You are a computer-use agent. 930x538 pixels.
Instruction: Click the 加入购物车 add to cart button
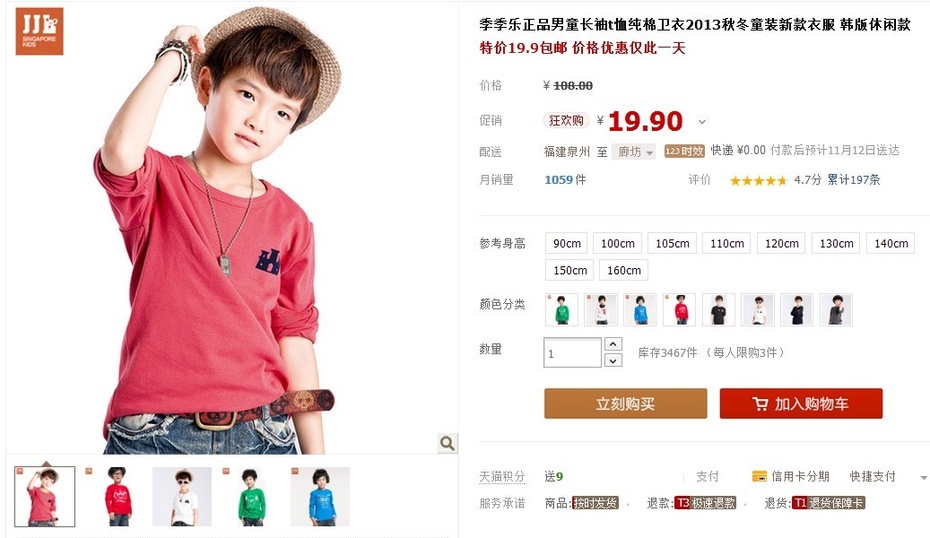pos(801,403)
